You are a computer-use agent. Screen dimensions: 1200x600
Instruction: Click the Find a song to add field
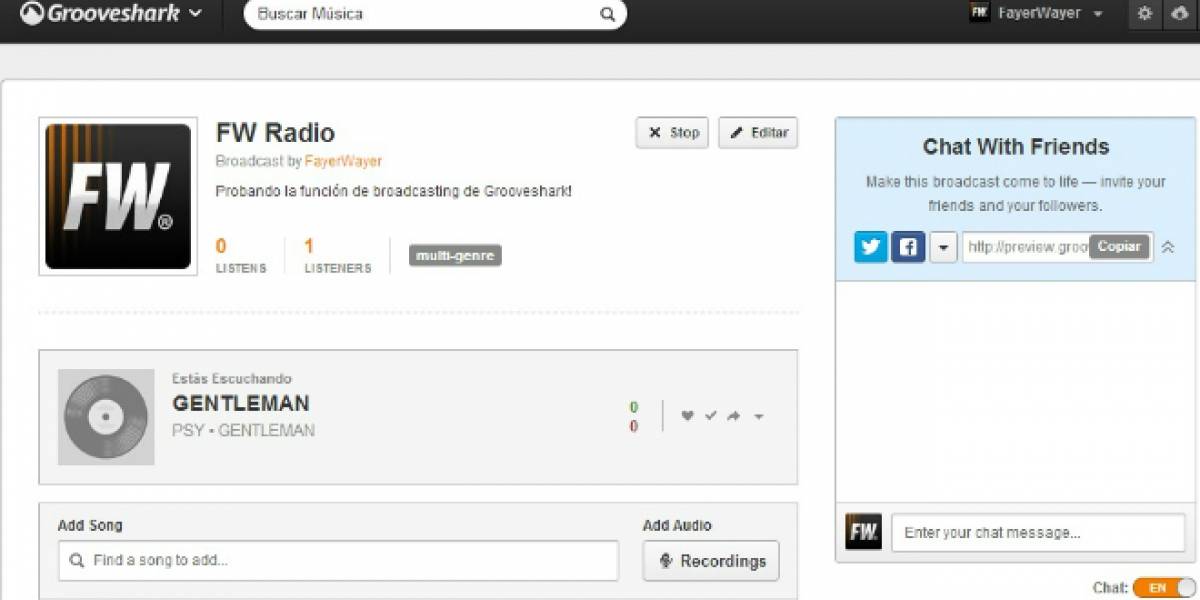pyautogui.click(x=338, y=561)
